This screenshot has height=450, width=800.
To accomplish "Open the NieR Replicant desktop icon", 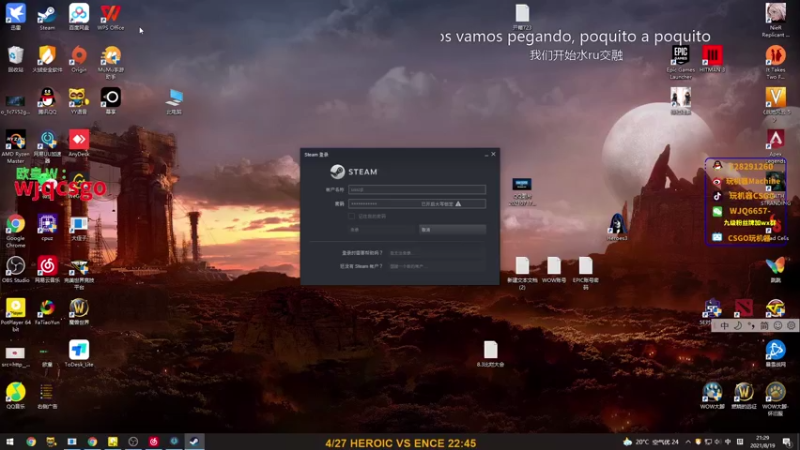I will (776, 20).
